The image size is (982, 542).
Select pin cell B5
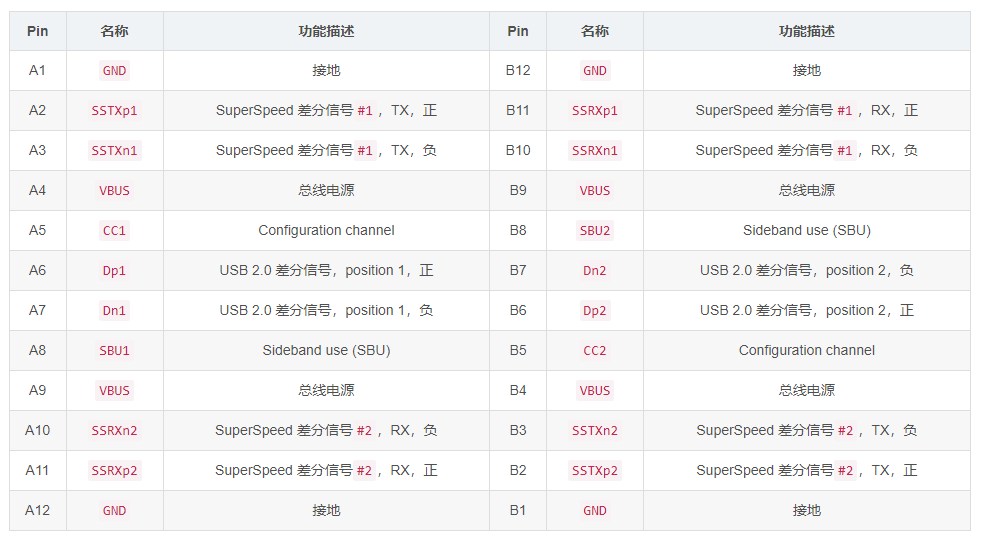(x=517, y=350)
